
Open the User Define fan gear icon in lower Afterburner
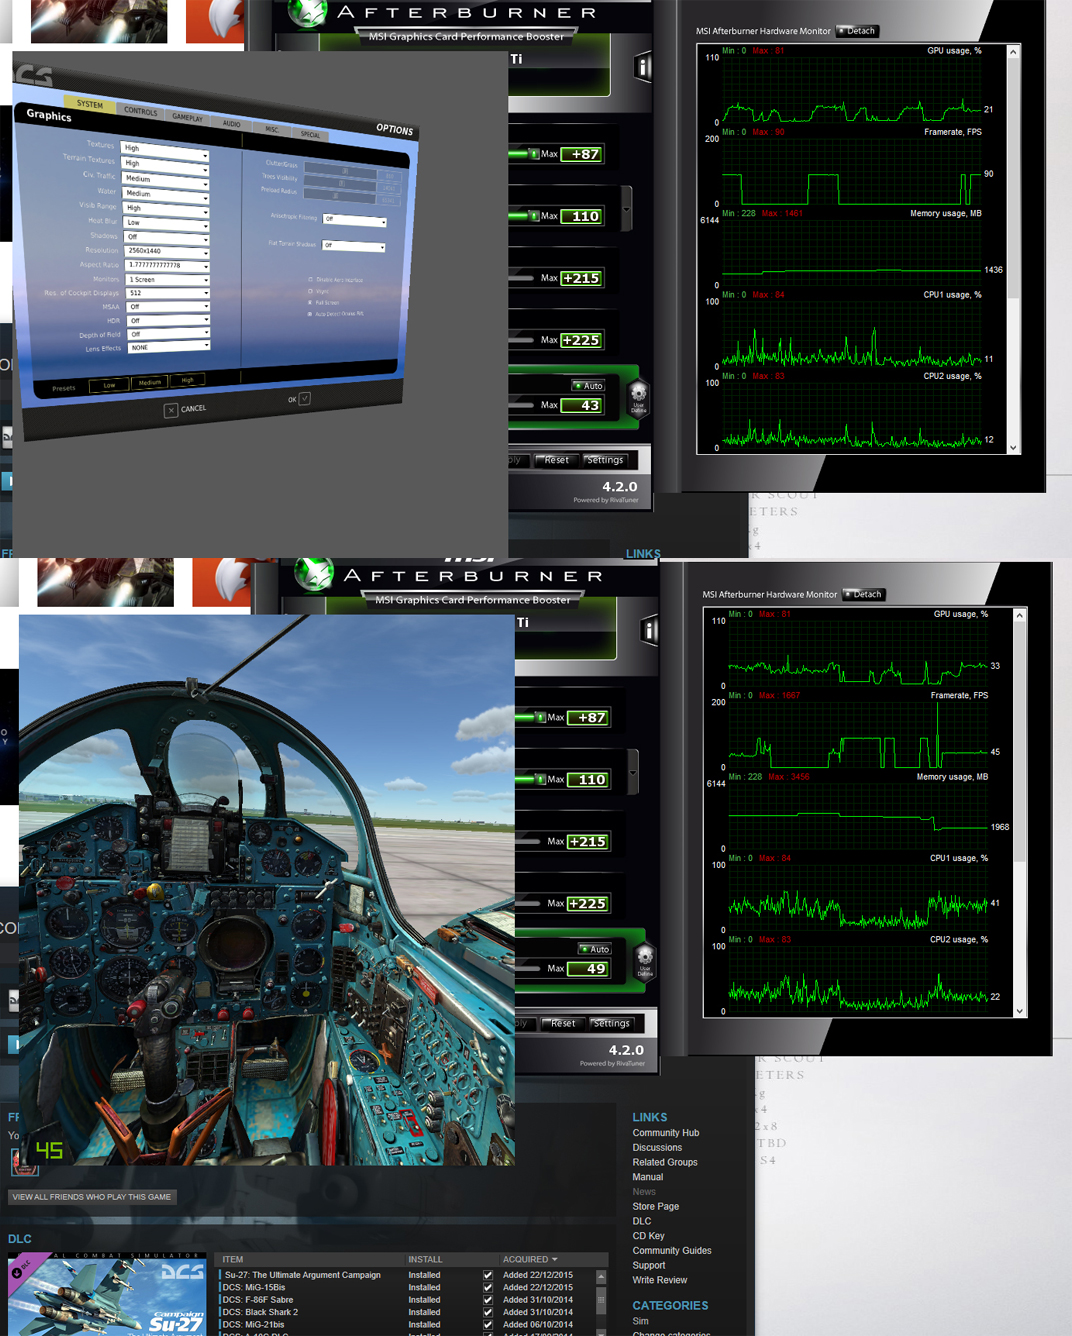tap(645, 958)
